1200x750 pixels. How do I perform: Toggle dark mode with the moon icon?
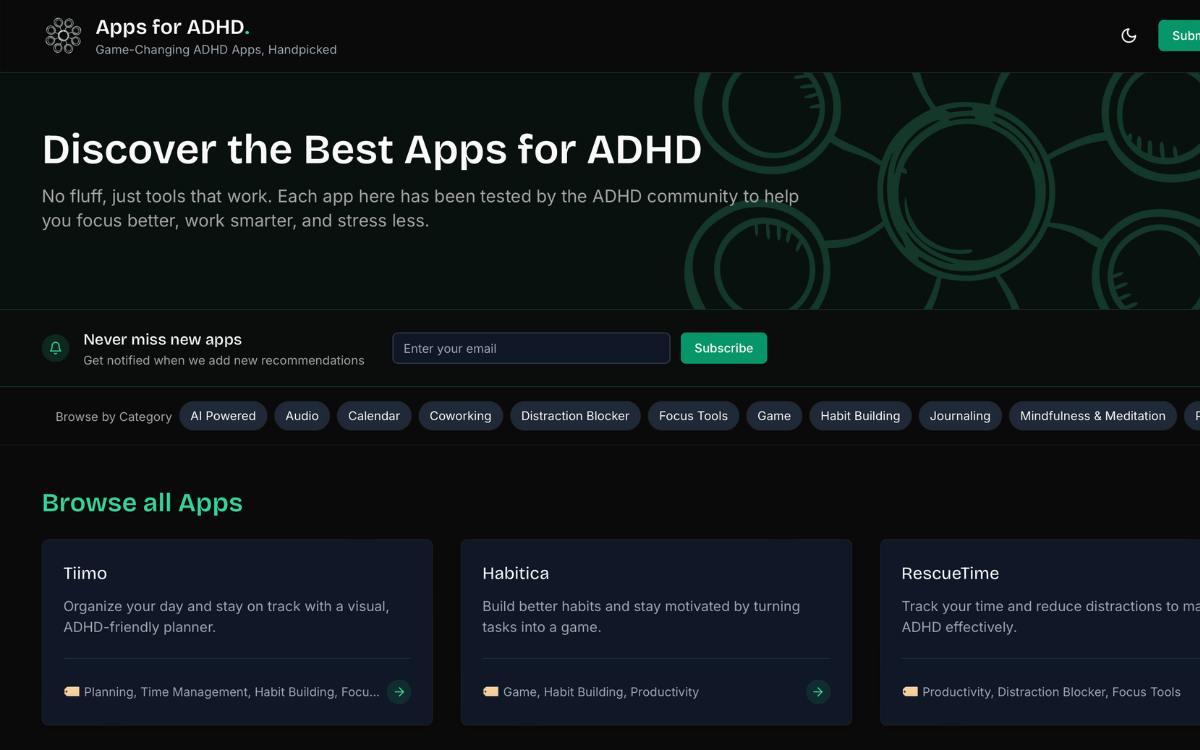1129,36
